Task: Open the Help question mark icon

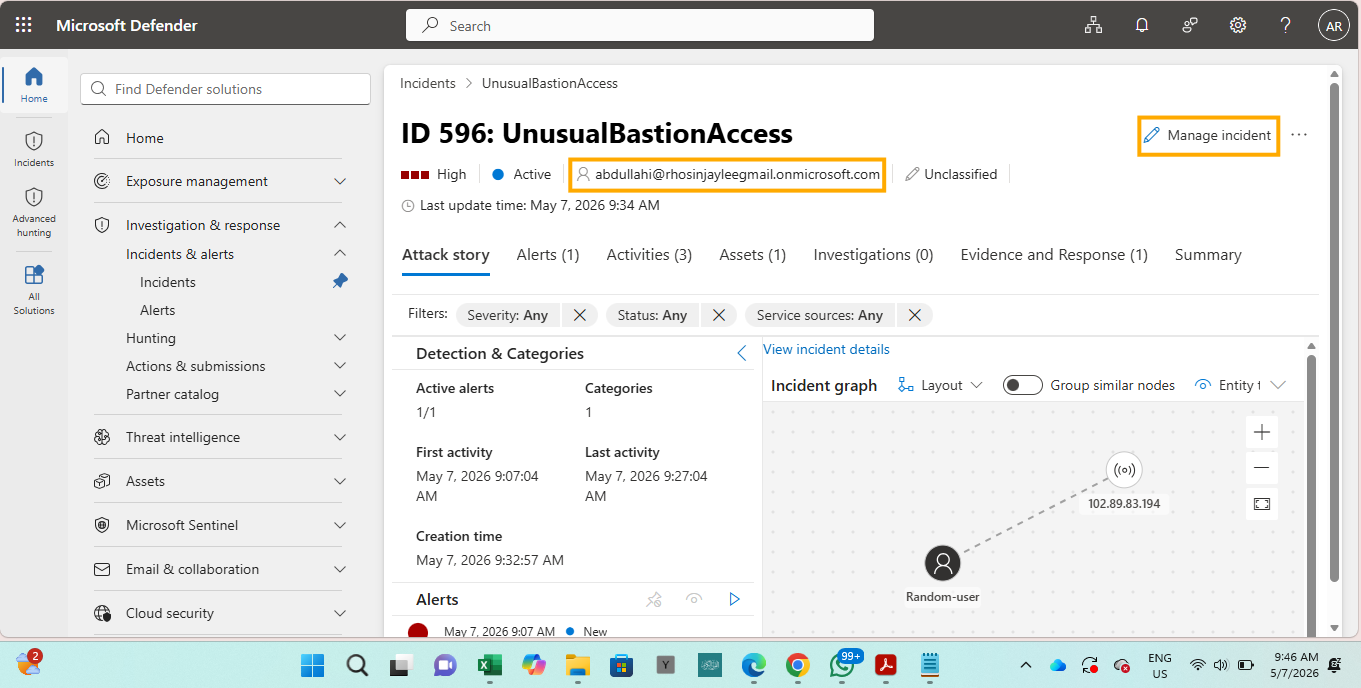Action: (1286, 26)
